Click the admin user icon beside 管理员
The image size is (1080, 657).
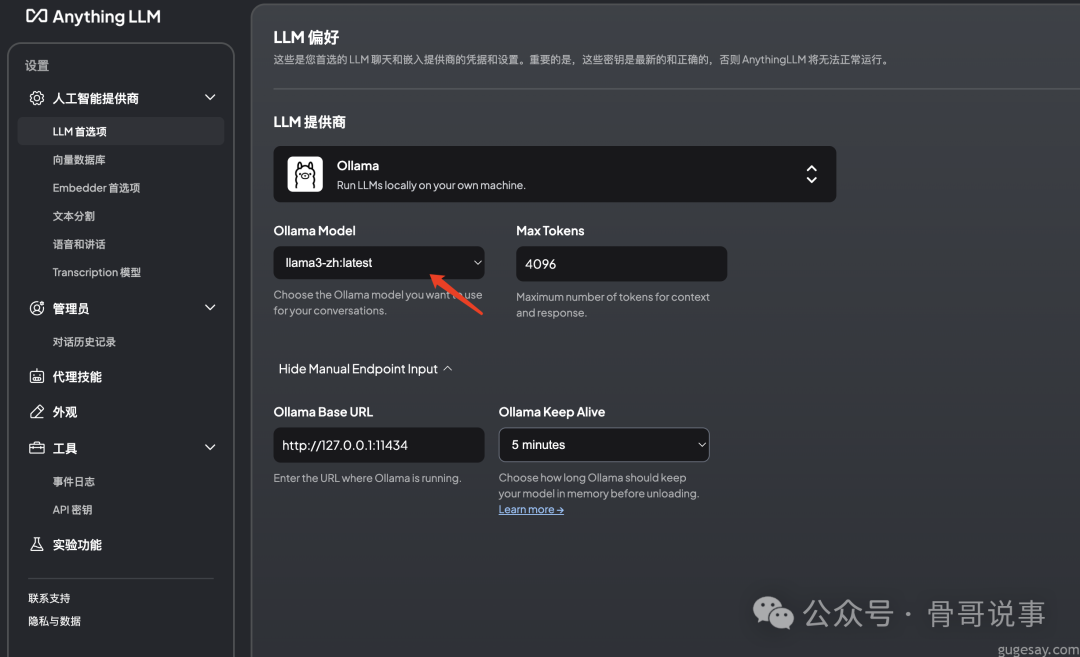point(37,308)
